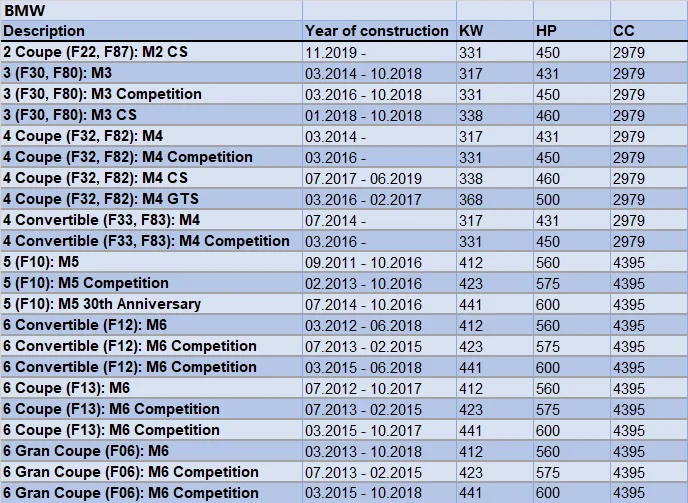This screenshot has height=503, width=688.
Task: Select date 07.2014 - in M4 Convertible row
Action: tap(379, 220)
